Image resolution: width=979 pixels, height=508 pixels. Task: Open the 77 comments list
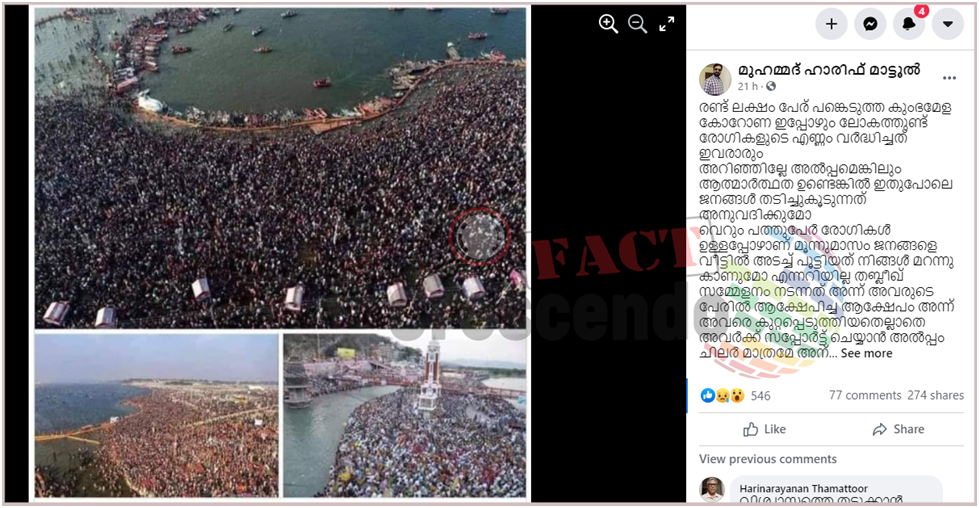pyautogui.click(x=865, y=395)
